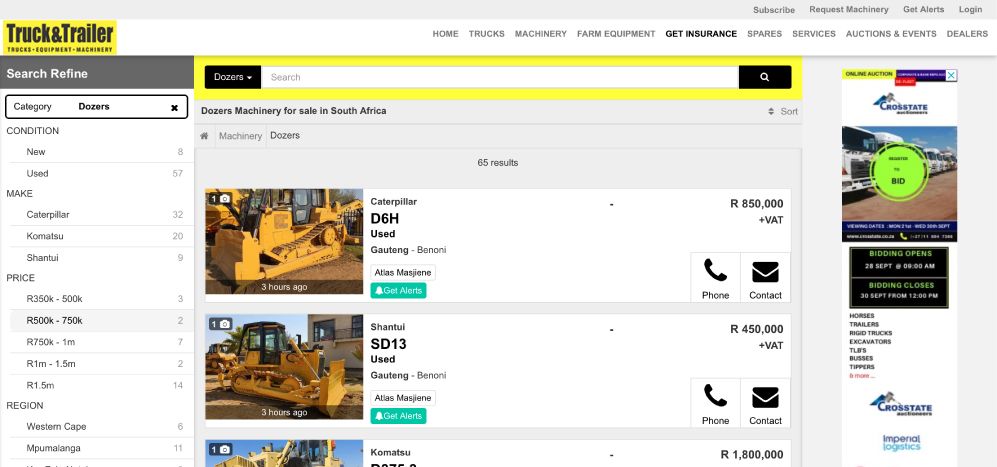Close the Crosstate ad via X icon
Image resolution: width=997 pixels, height=467 pixels.
(951, 75)
